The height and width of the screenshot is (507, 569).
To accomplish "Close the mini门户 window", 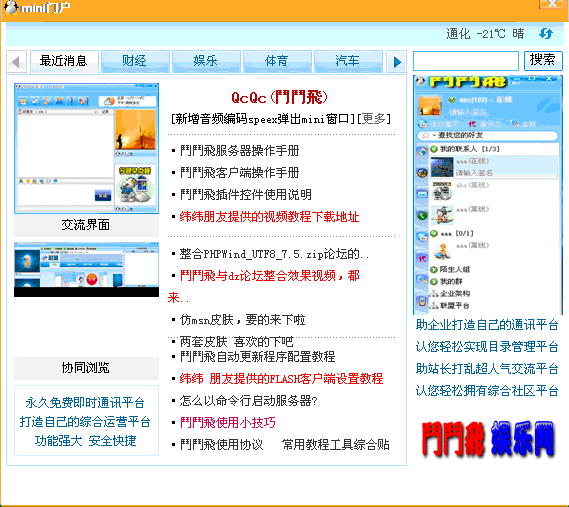I will point(552,4).
